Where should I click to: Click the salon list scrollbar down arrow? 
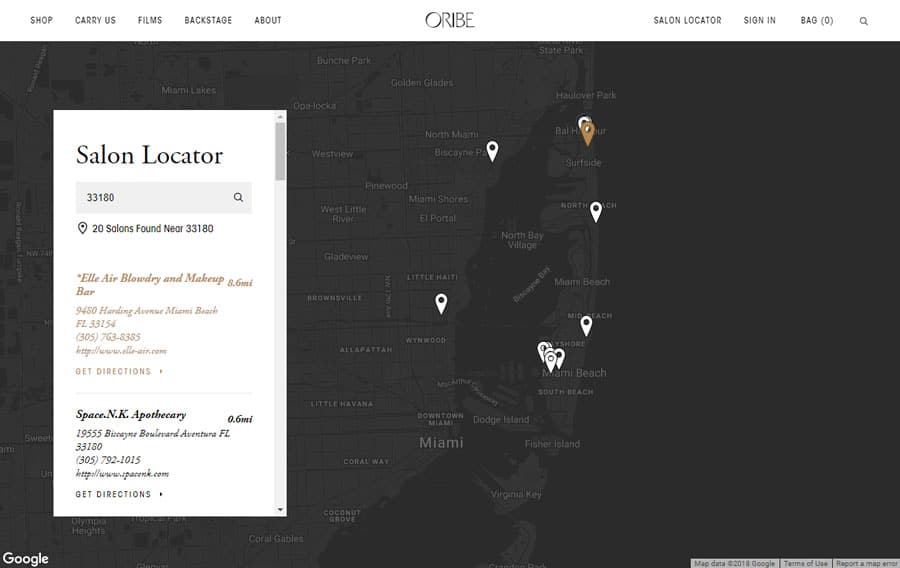click(280, 509)
